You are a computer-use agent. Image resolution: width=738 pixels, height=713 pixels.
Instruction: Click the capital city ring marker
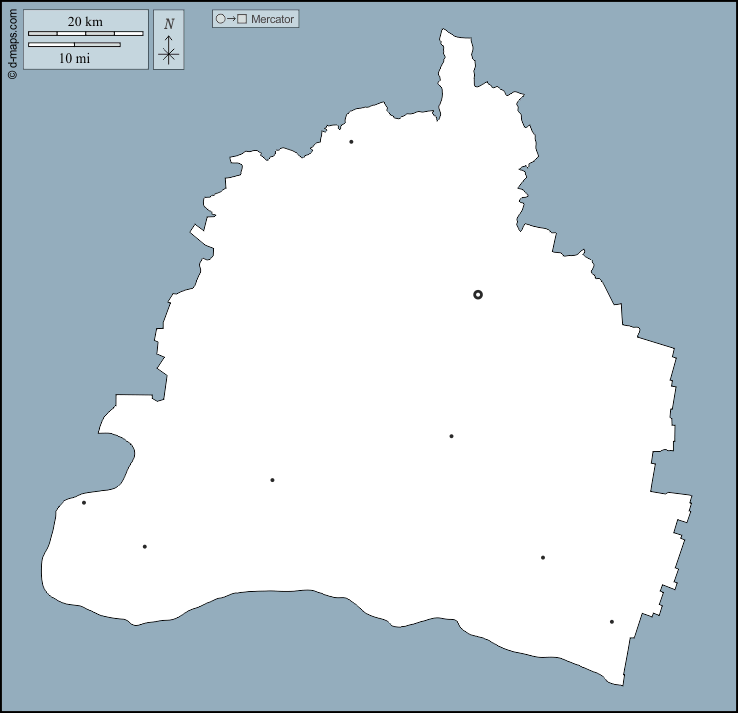coord(478,294)
